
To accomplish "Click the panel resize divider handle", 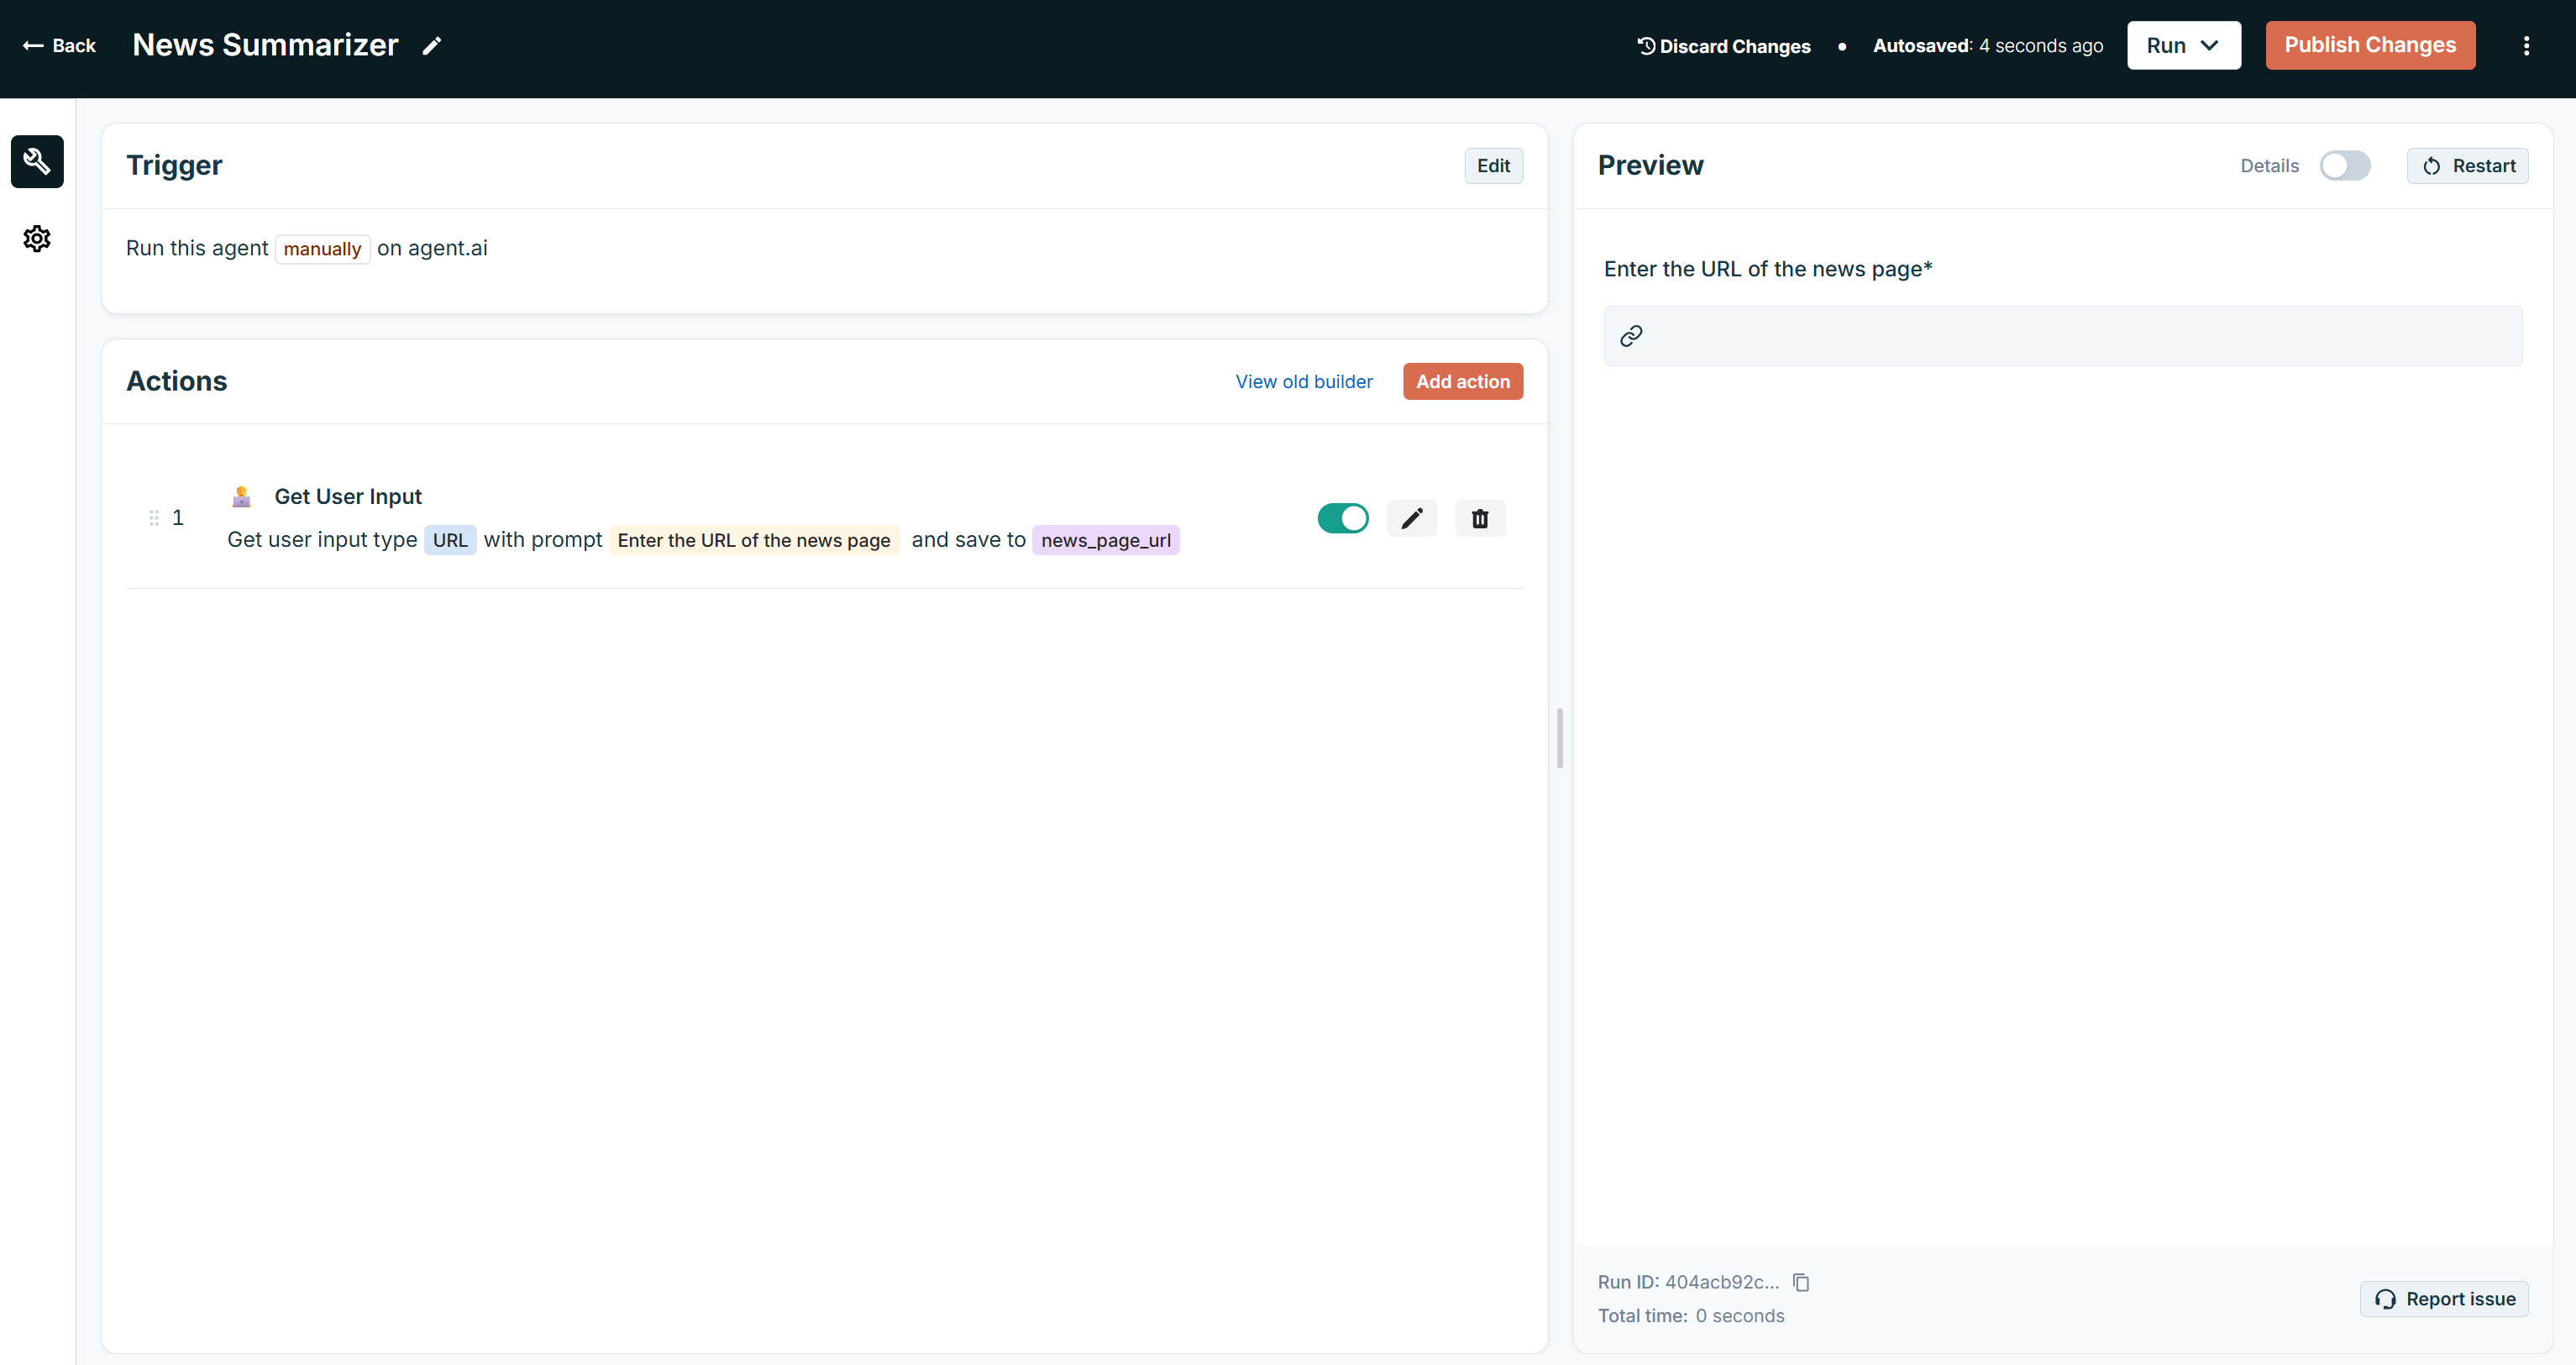I will coord(1560,738).
